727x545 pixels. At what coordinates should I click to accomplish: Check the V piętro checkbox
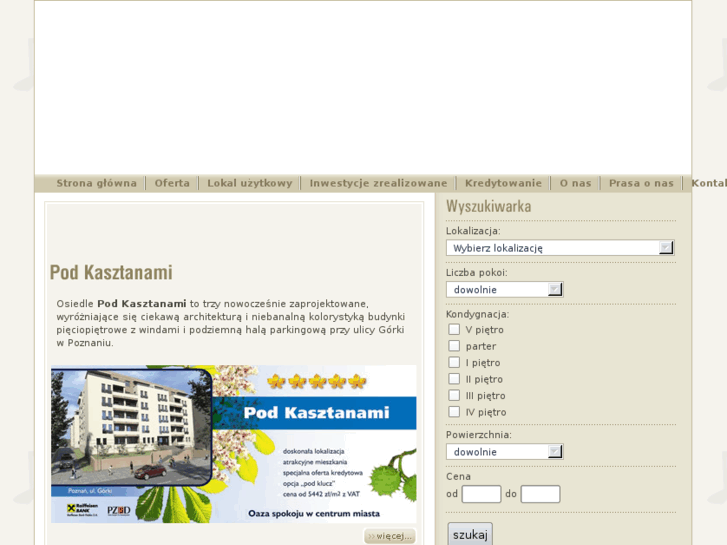pyautogui.click(x=454, y=329)
